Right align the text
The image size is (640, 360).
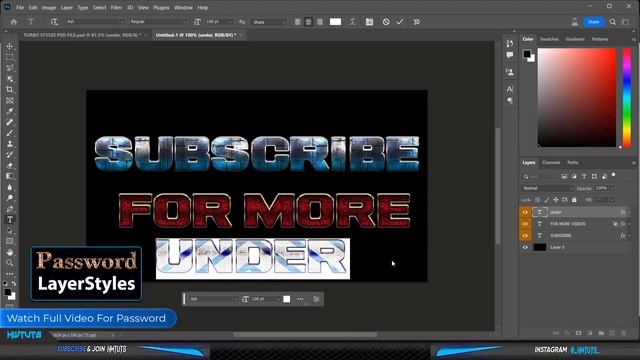tap(320, 22)
